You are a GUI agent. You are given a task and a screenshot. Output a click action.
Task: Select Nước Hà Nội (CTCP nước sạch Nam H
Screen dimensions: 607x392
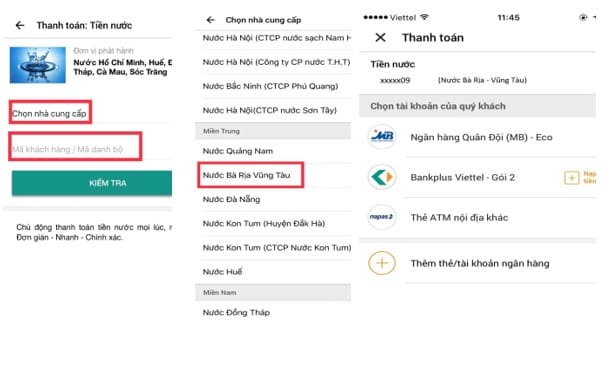(276, 38)
